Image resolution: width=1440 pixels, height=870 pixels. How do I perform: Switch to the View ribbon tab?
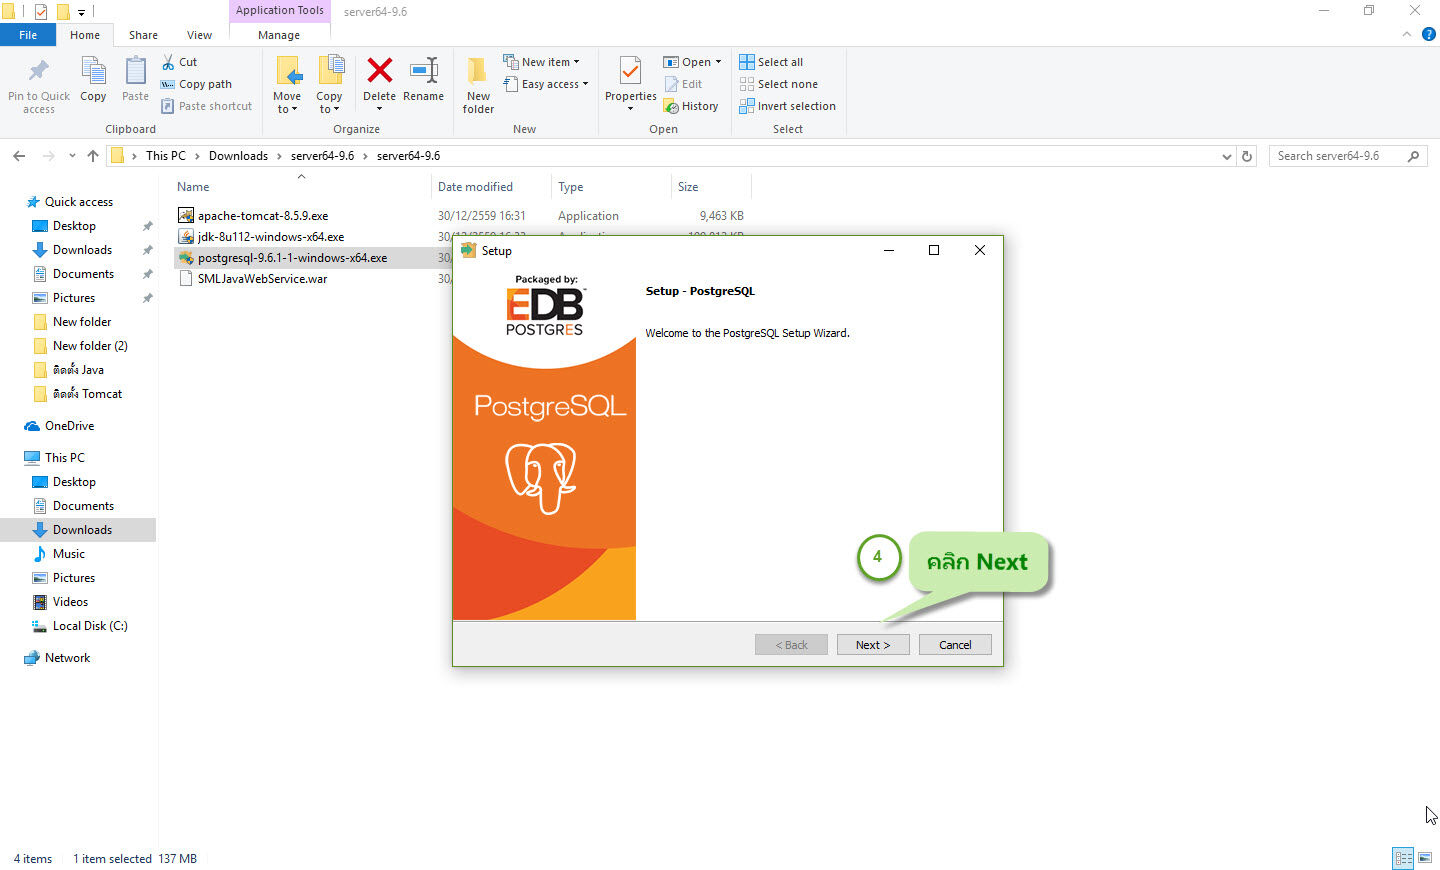[x=199, y=35]
